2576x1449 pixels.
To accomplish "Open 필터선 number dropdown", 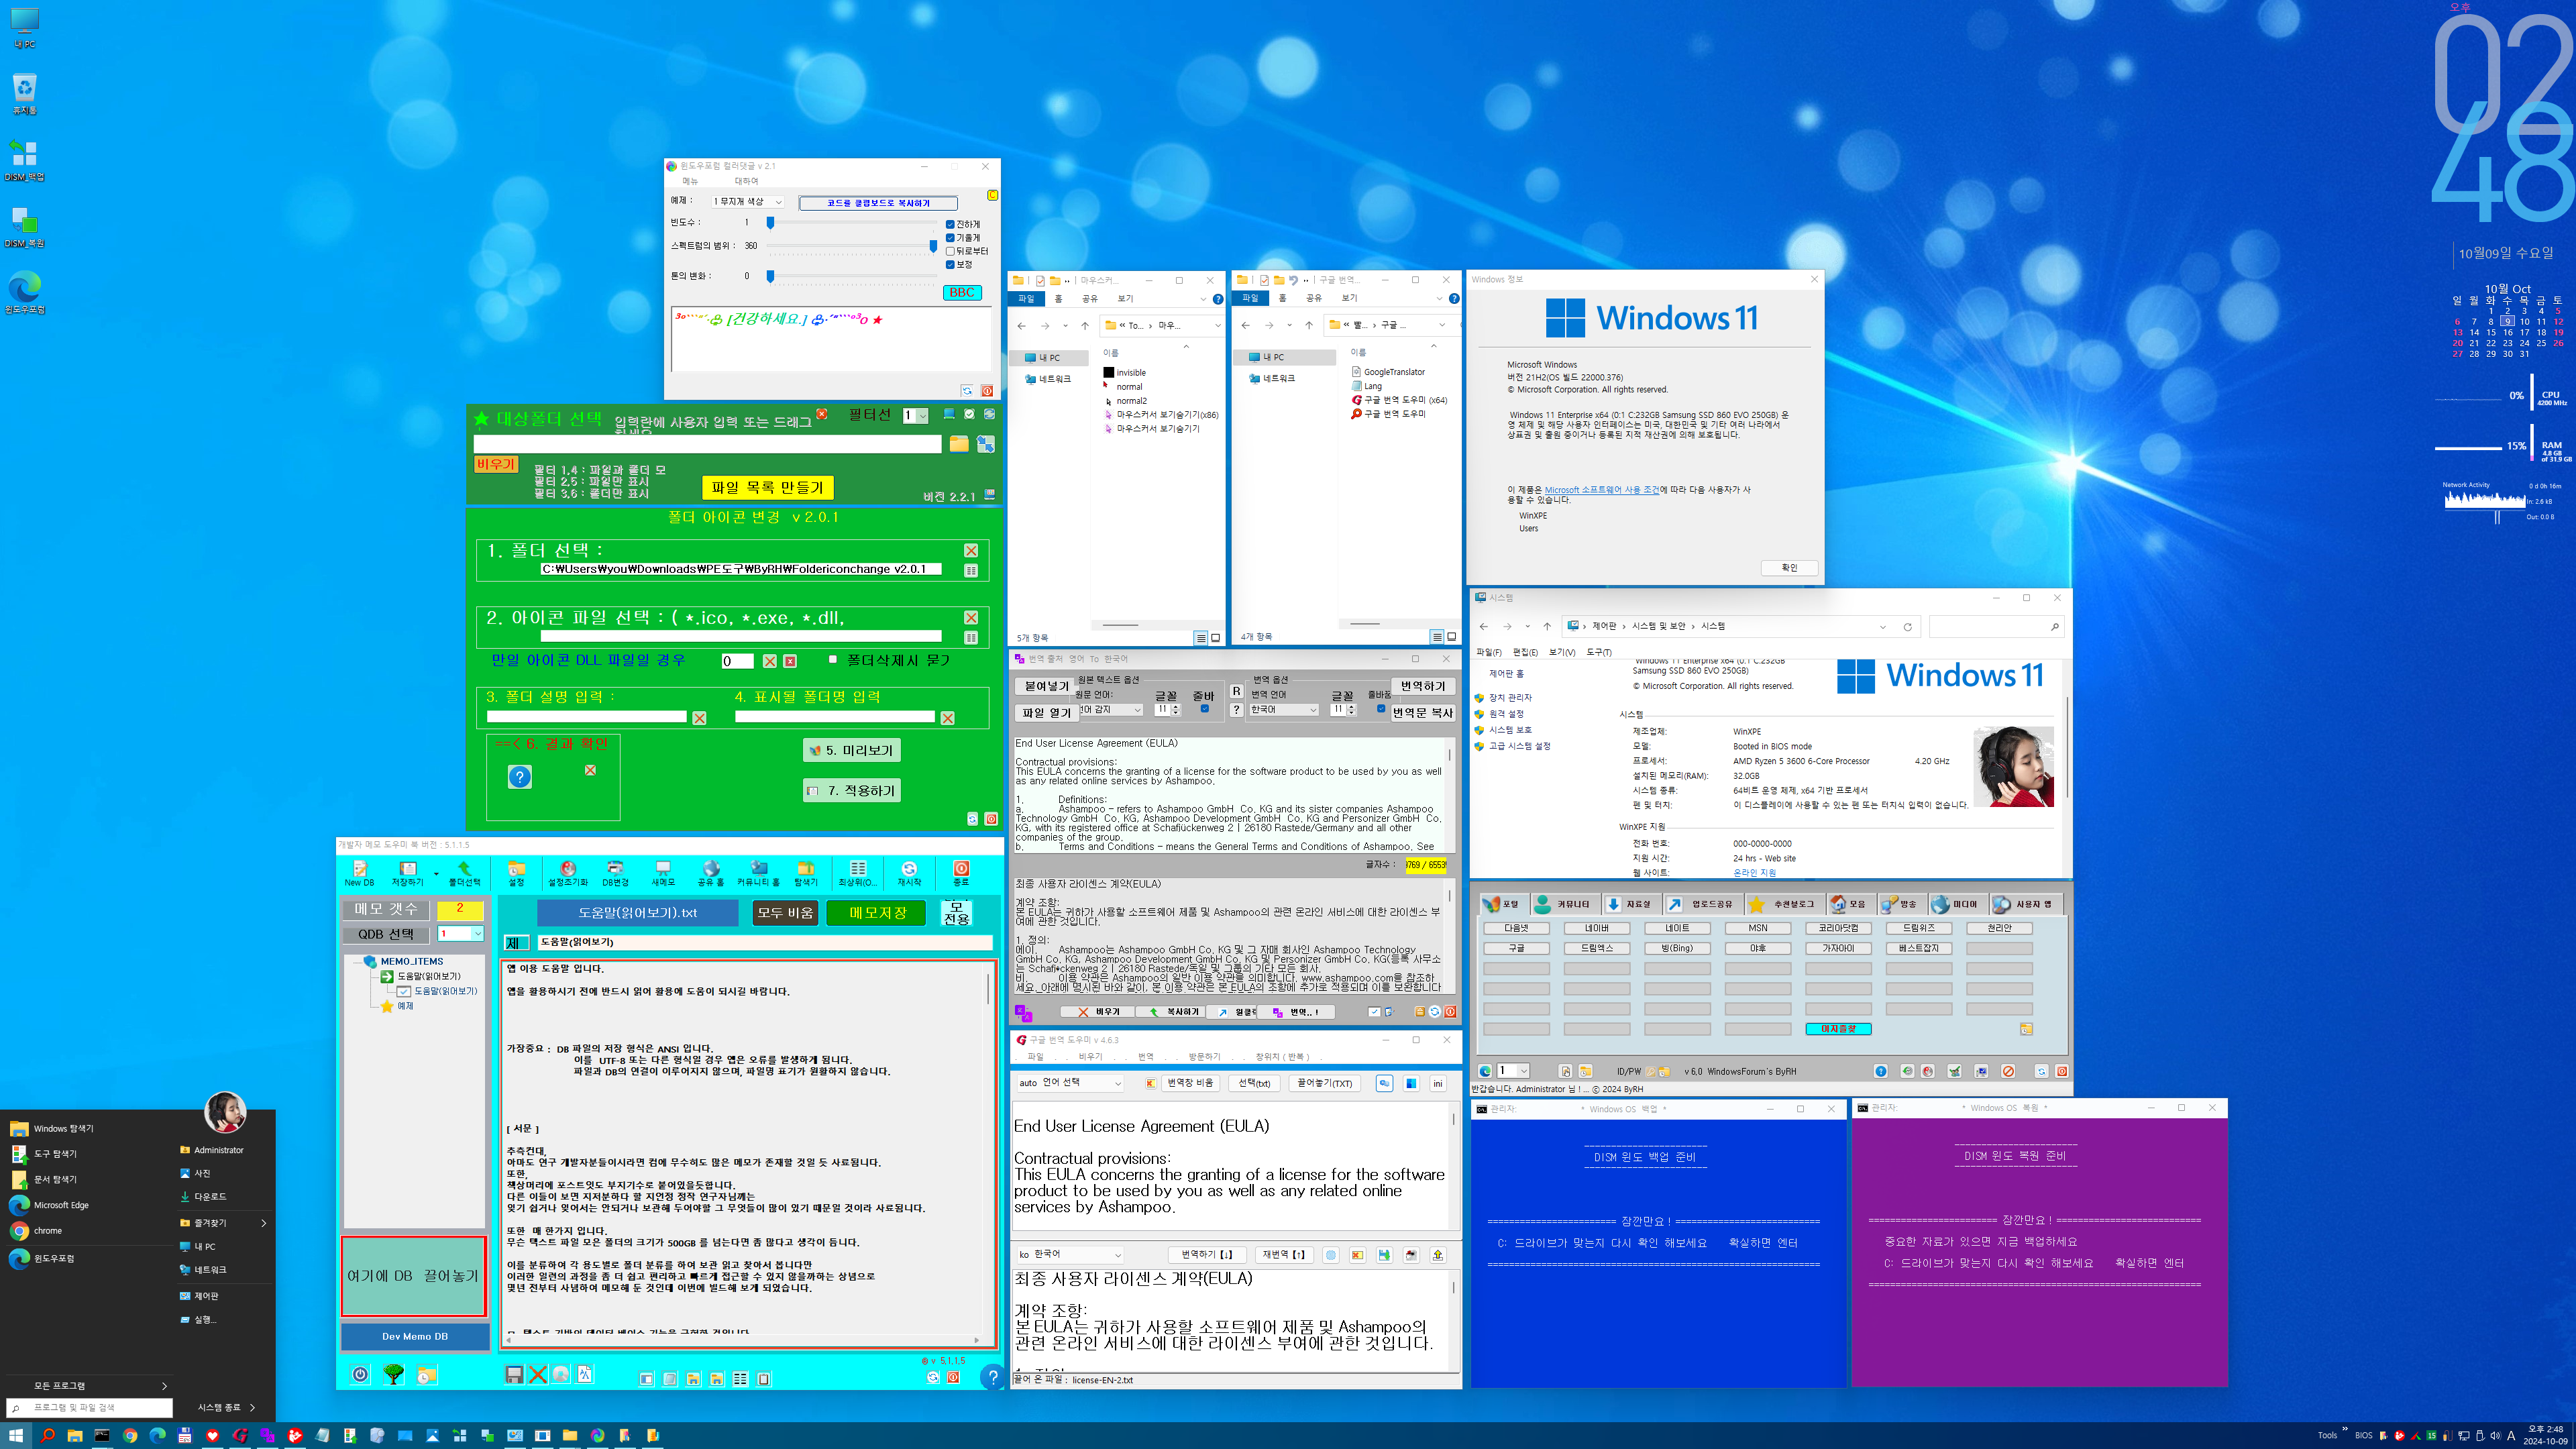I will [x=916, y=416].
